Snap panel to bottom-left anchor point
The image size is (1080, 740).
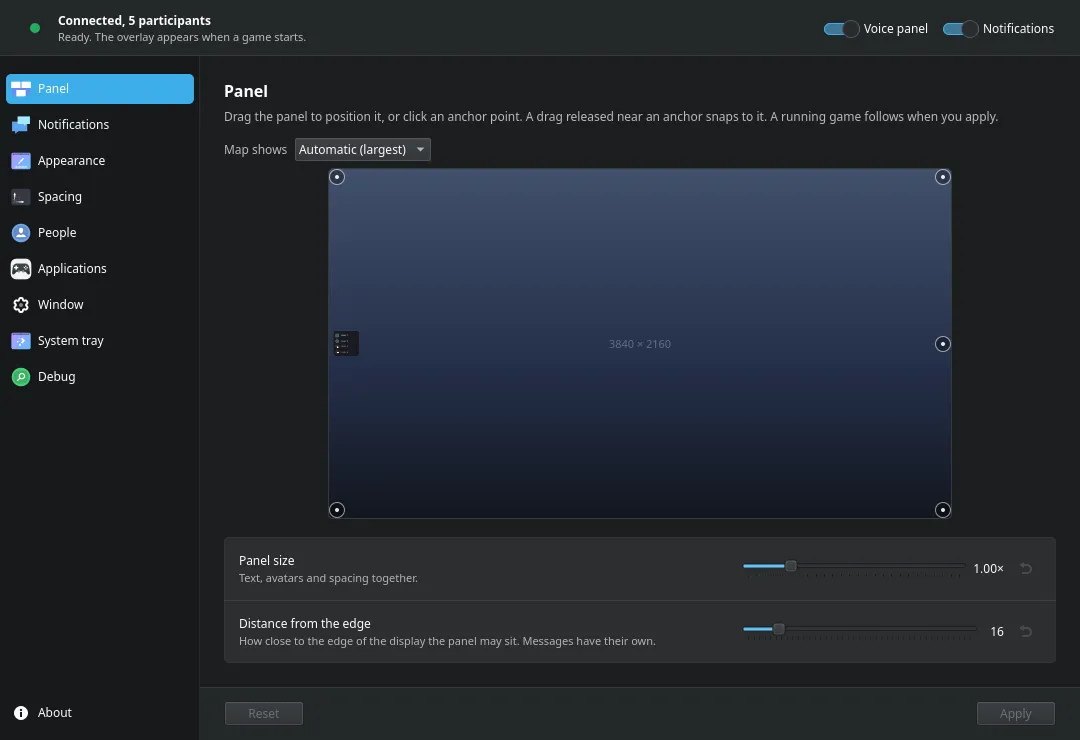[337, 510]
